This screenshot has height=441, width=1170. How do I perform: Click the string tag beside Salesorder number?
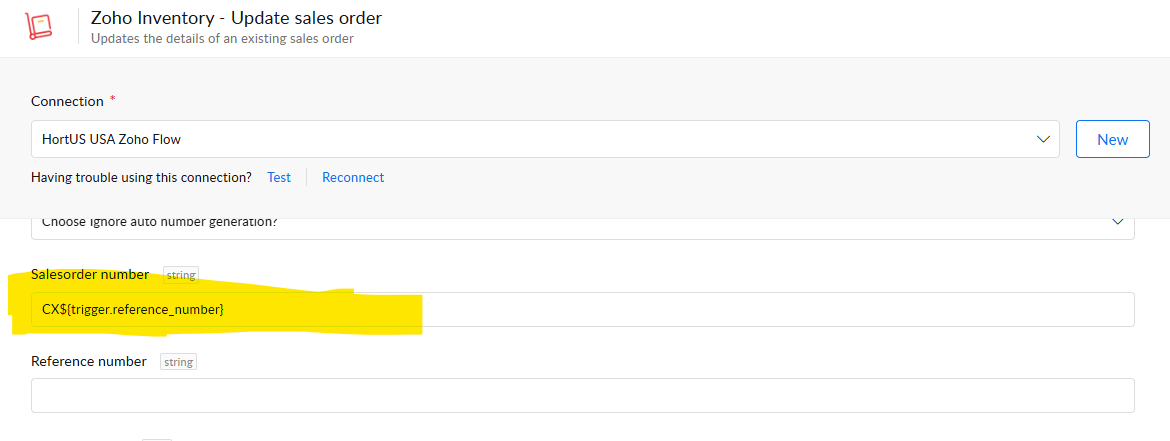(x=181, y=275)
